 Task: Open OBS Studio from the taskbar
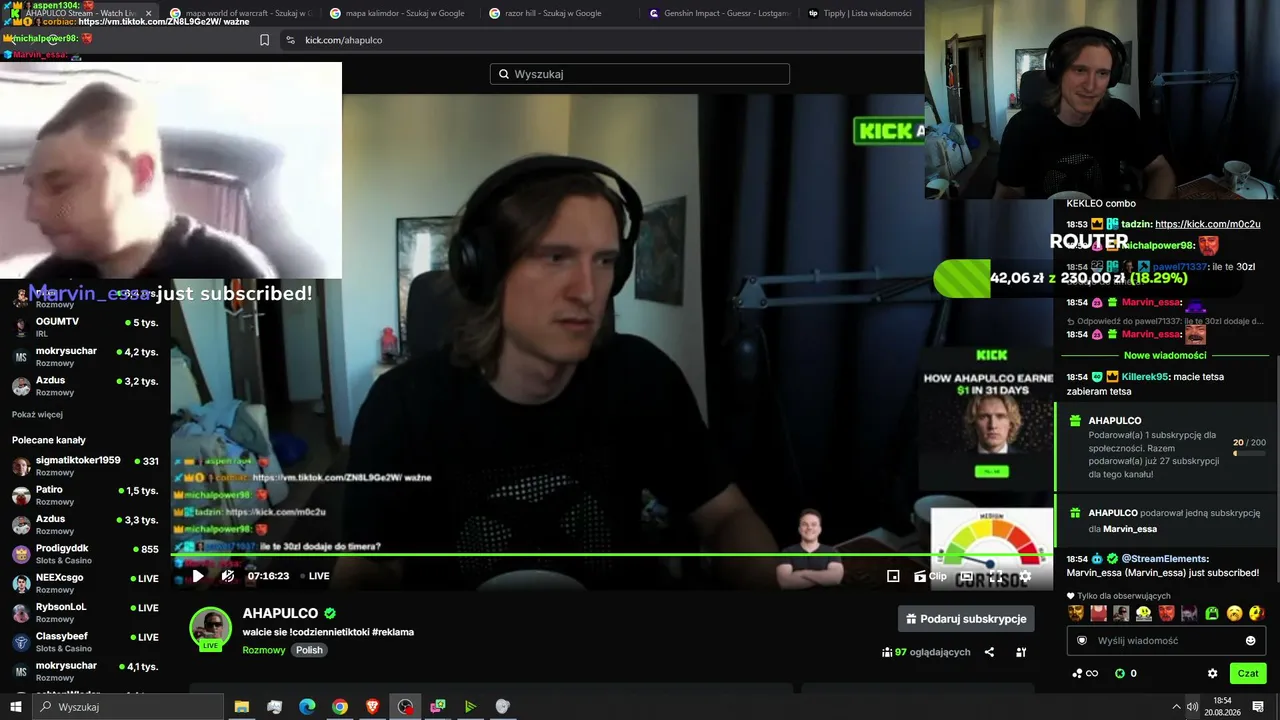coord(405,707)
